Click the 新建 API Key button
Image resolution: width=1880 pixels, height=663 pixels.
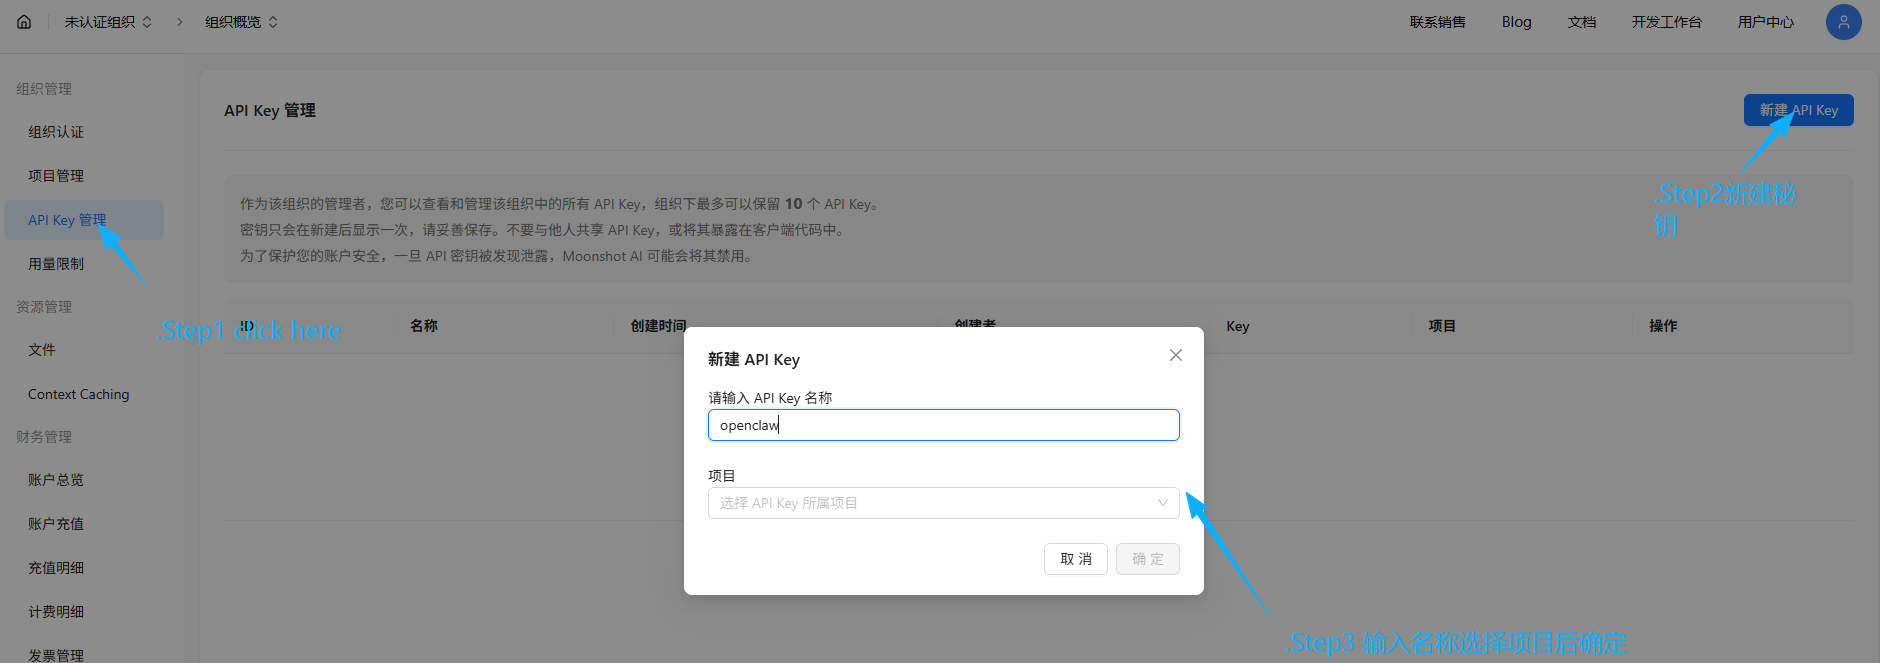pyautogui.click(x=1798, y=110)
